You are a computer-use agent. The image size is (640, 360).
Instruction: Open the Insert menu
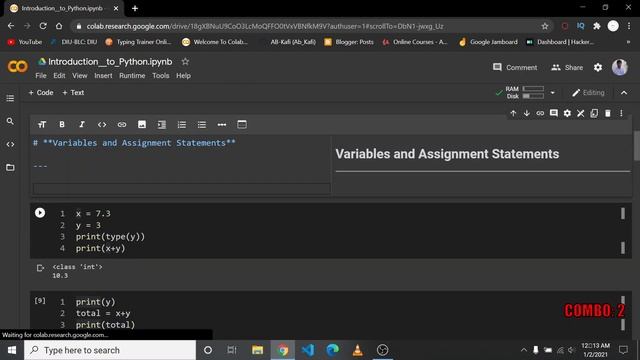coord(103,76)
